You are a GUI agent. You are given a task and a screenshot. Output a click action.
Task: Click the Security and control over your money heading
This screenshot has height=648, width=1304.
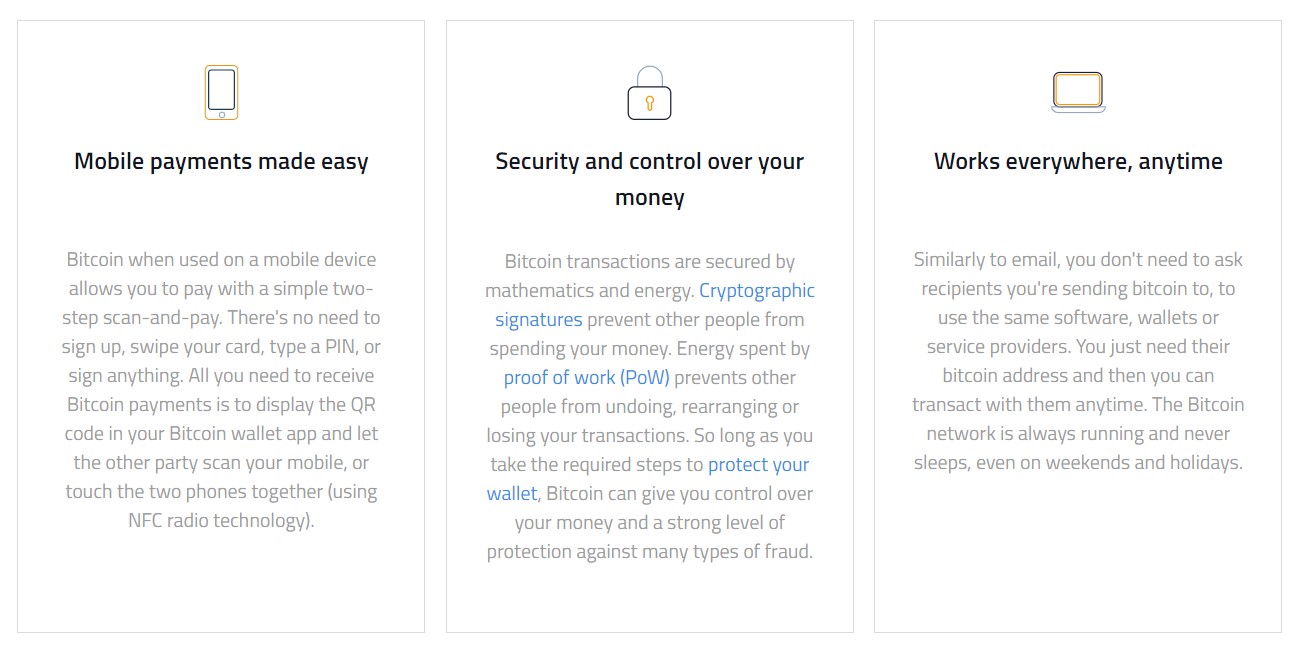(649, 179)
